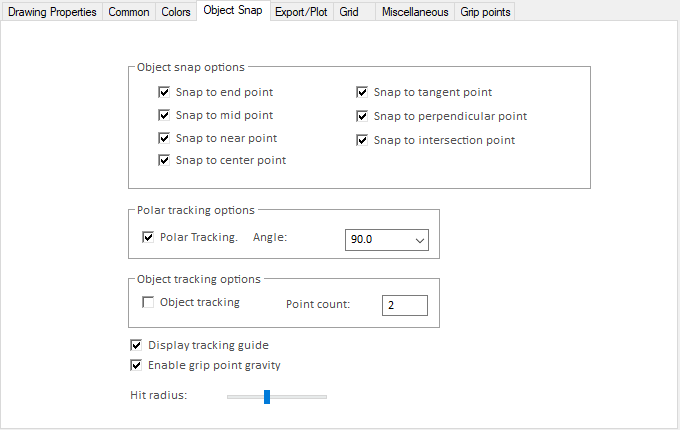The width and height of the screenshot is (680, 430).
Task: Click the Hit radius slider handle
Action: click(x=267, y=396)
